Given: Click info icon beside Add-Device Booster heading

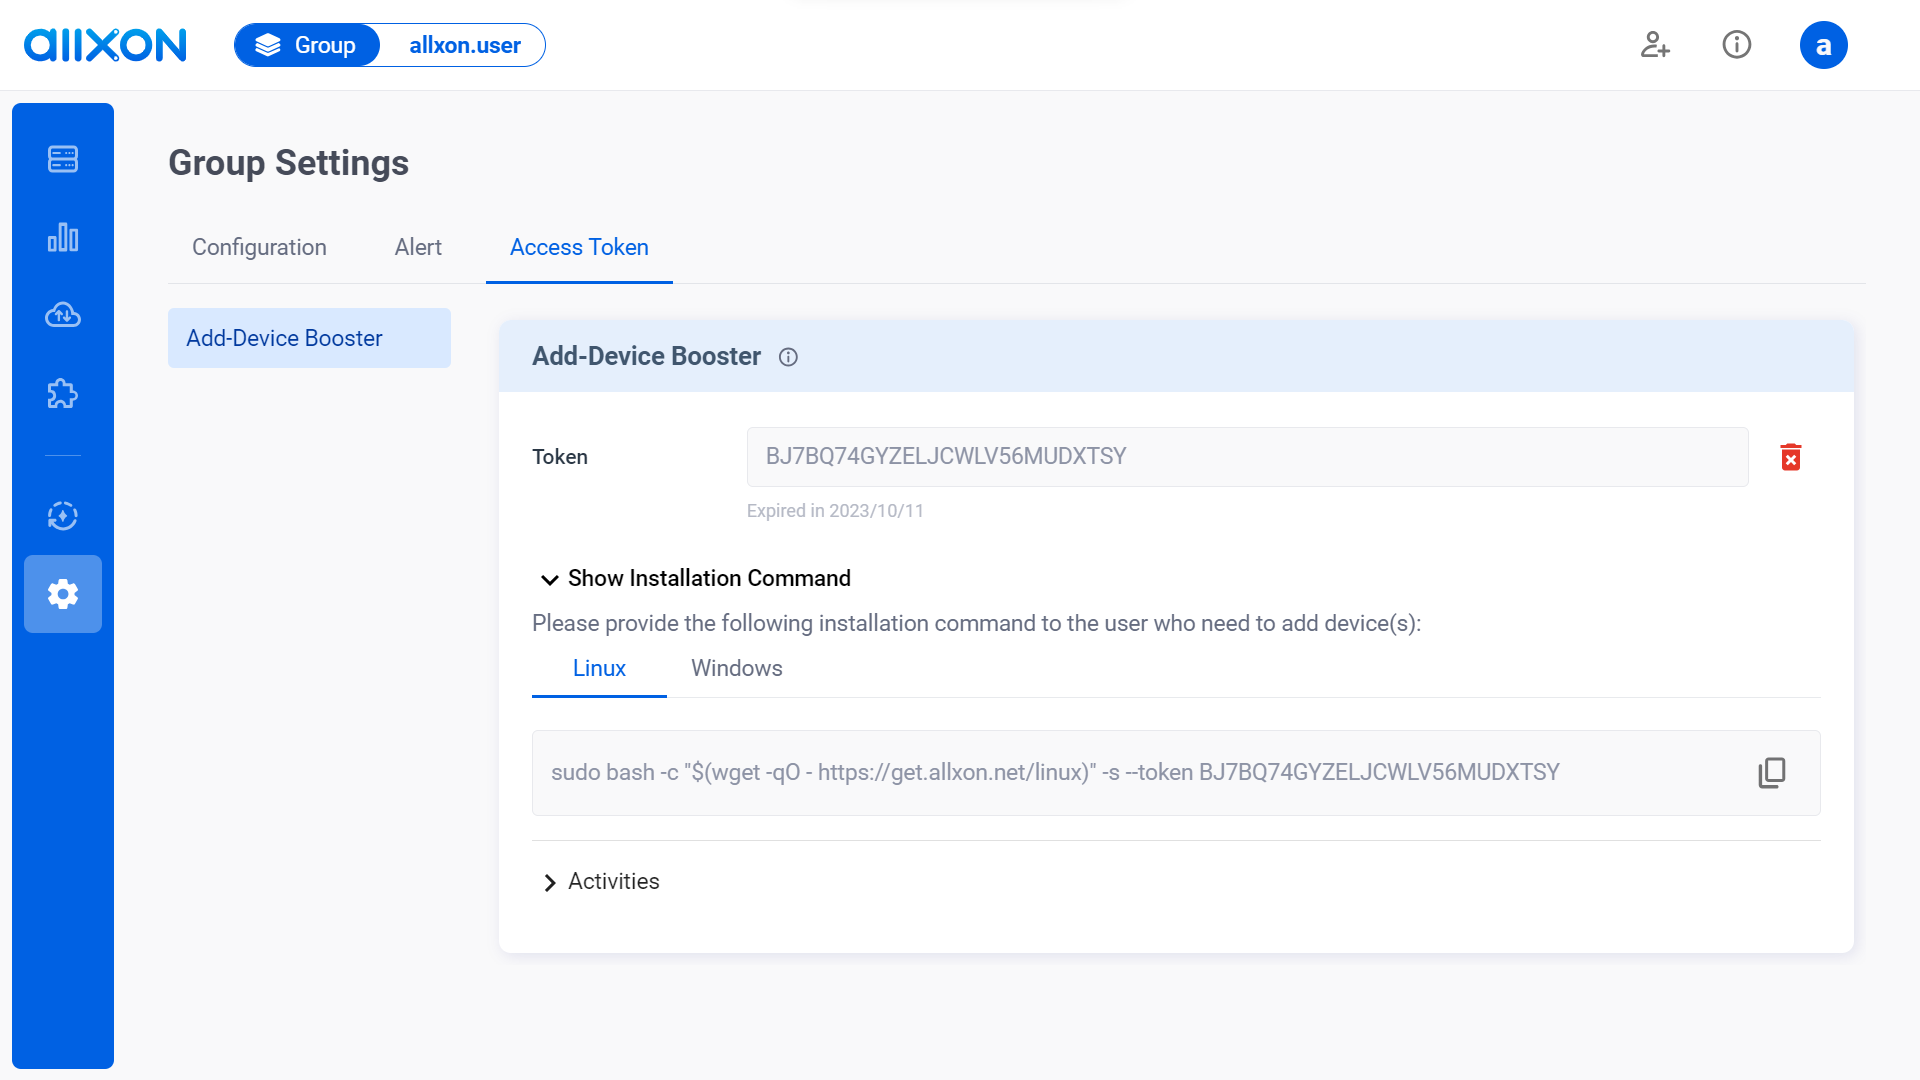Looking at the screenshot, I should [x=788, y=357].
